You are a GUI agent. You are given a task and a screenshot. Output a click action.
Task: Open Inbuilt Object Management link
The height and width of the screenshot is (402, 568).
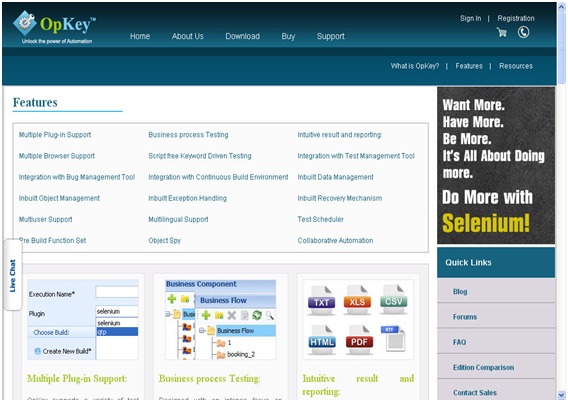click(59, 198)
